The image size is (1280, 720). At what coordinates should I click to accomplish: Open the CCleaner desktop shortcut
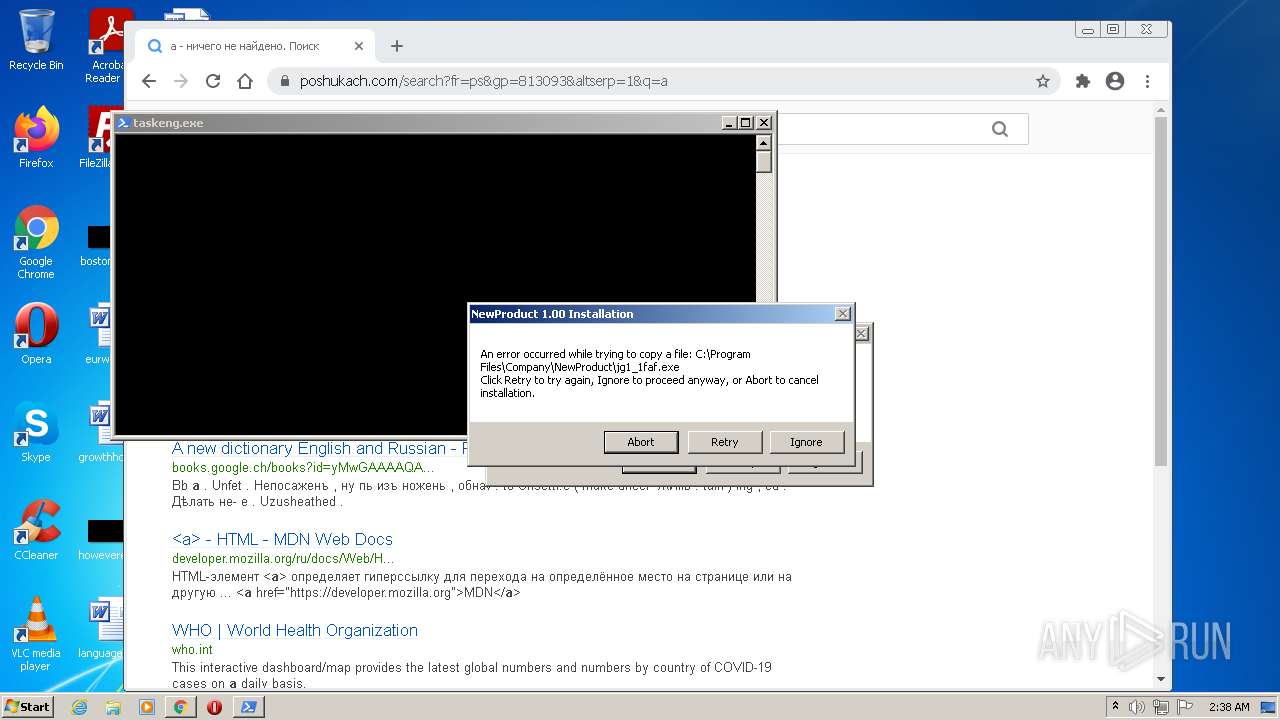coord(36,530)
